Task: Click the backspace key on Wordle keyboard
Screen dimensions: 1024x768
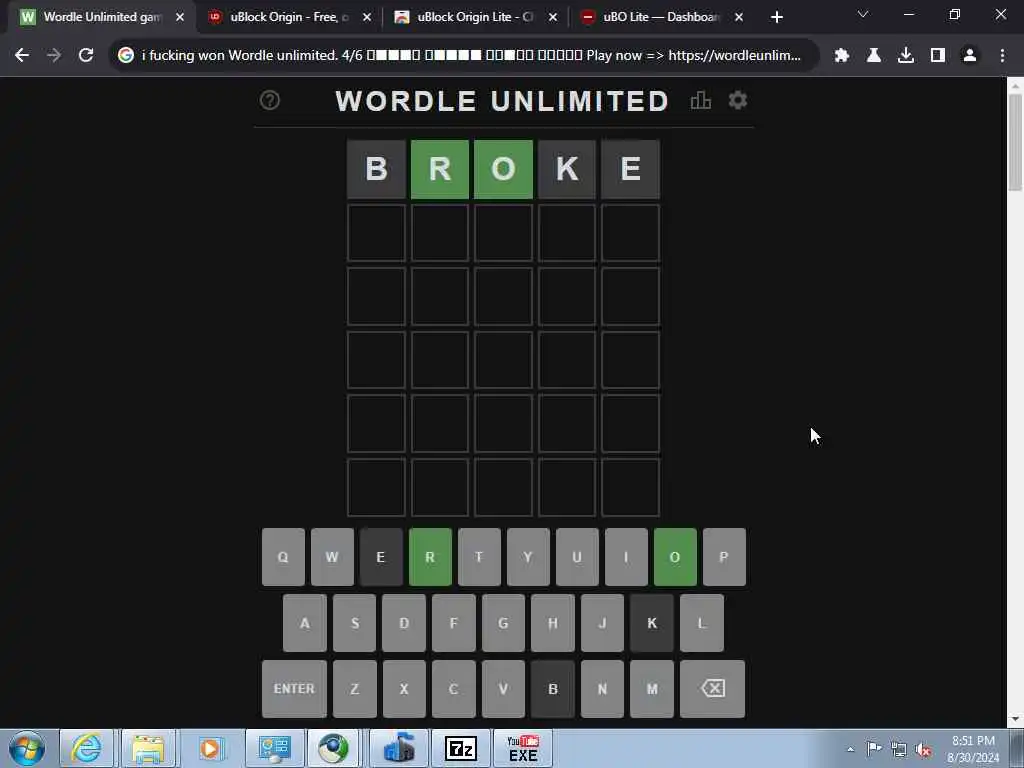Action: 712,689
